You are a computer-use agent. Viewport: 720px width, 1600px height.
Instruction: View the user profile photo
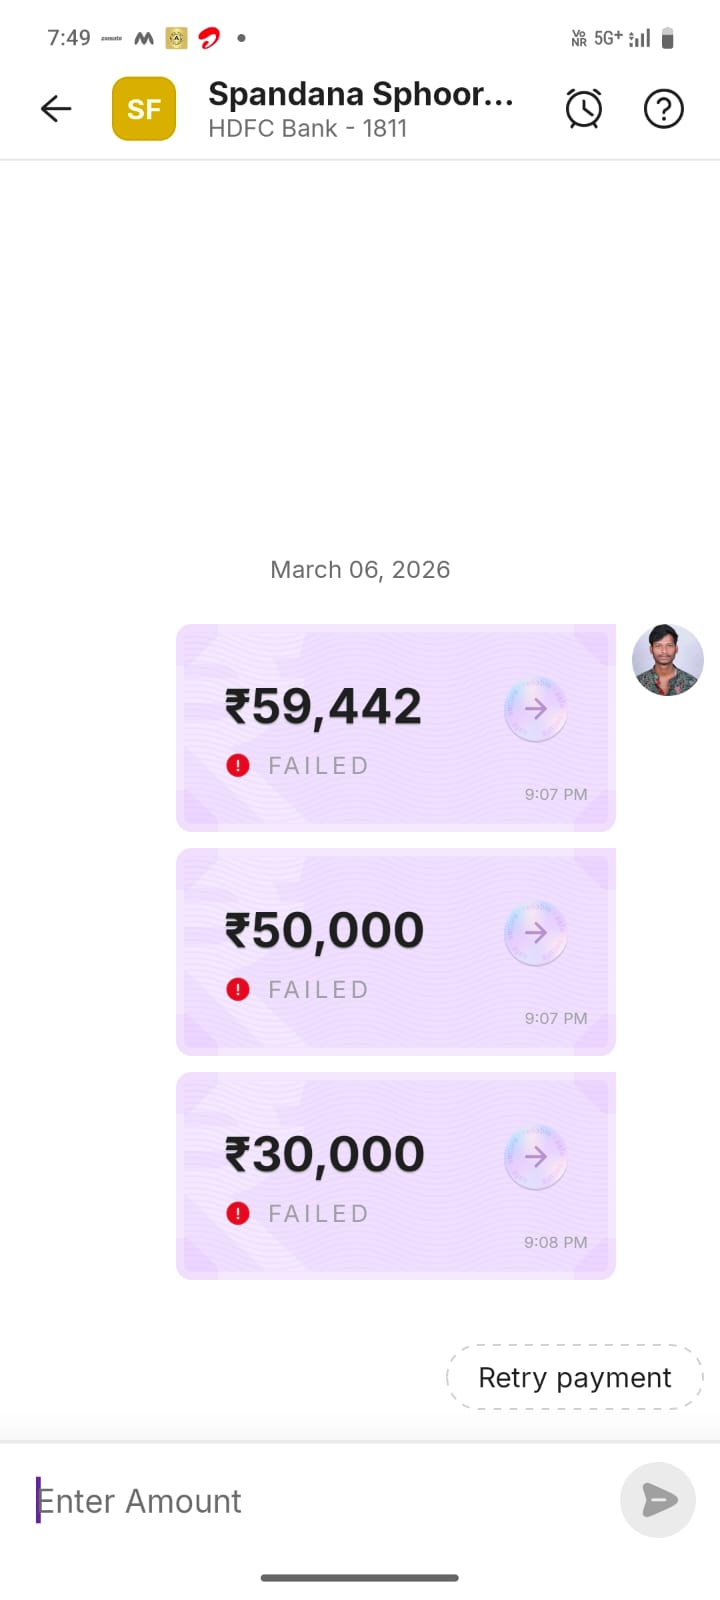667,660
